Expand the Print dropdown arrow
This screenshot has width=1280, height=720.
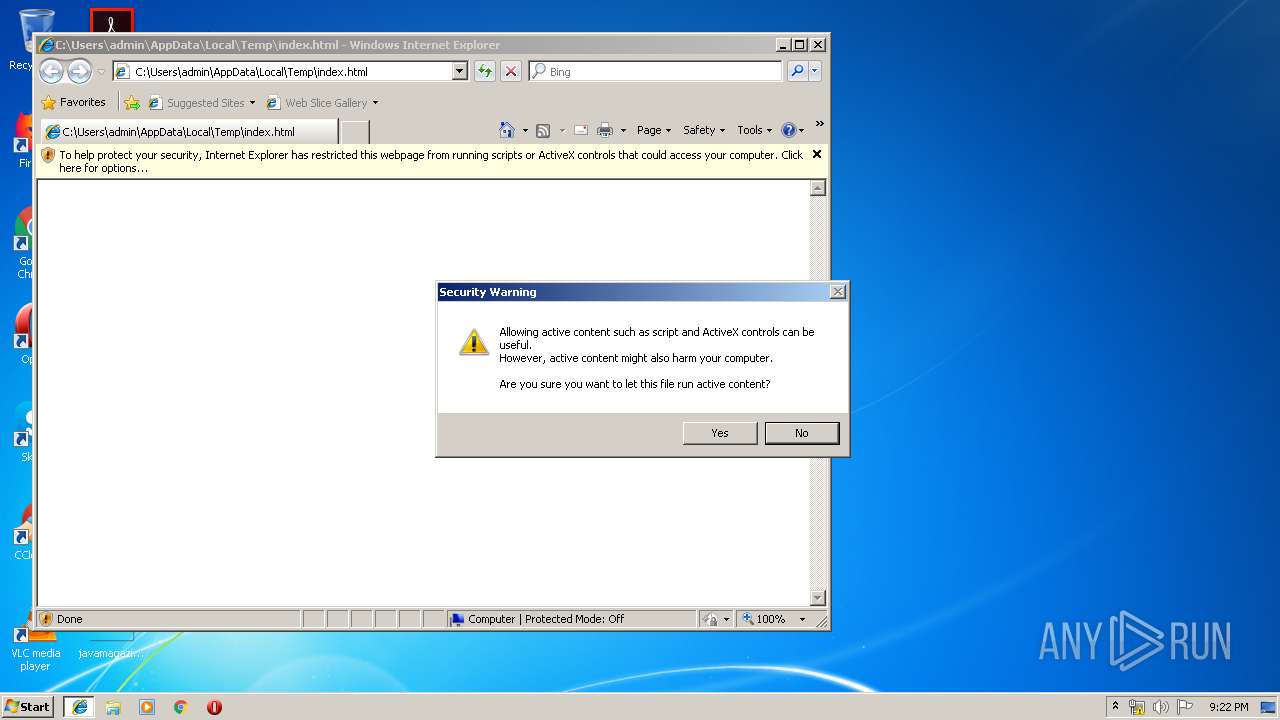pos(623,131)
